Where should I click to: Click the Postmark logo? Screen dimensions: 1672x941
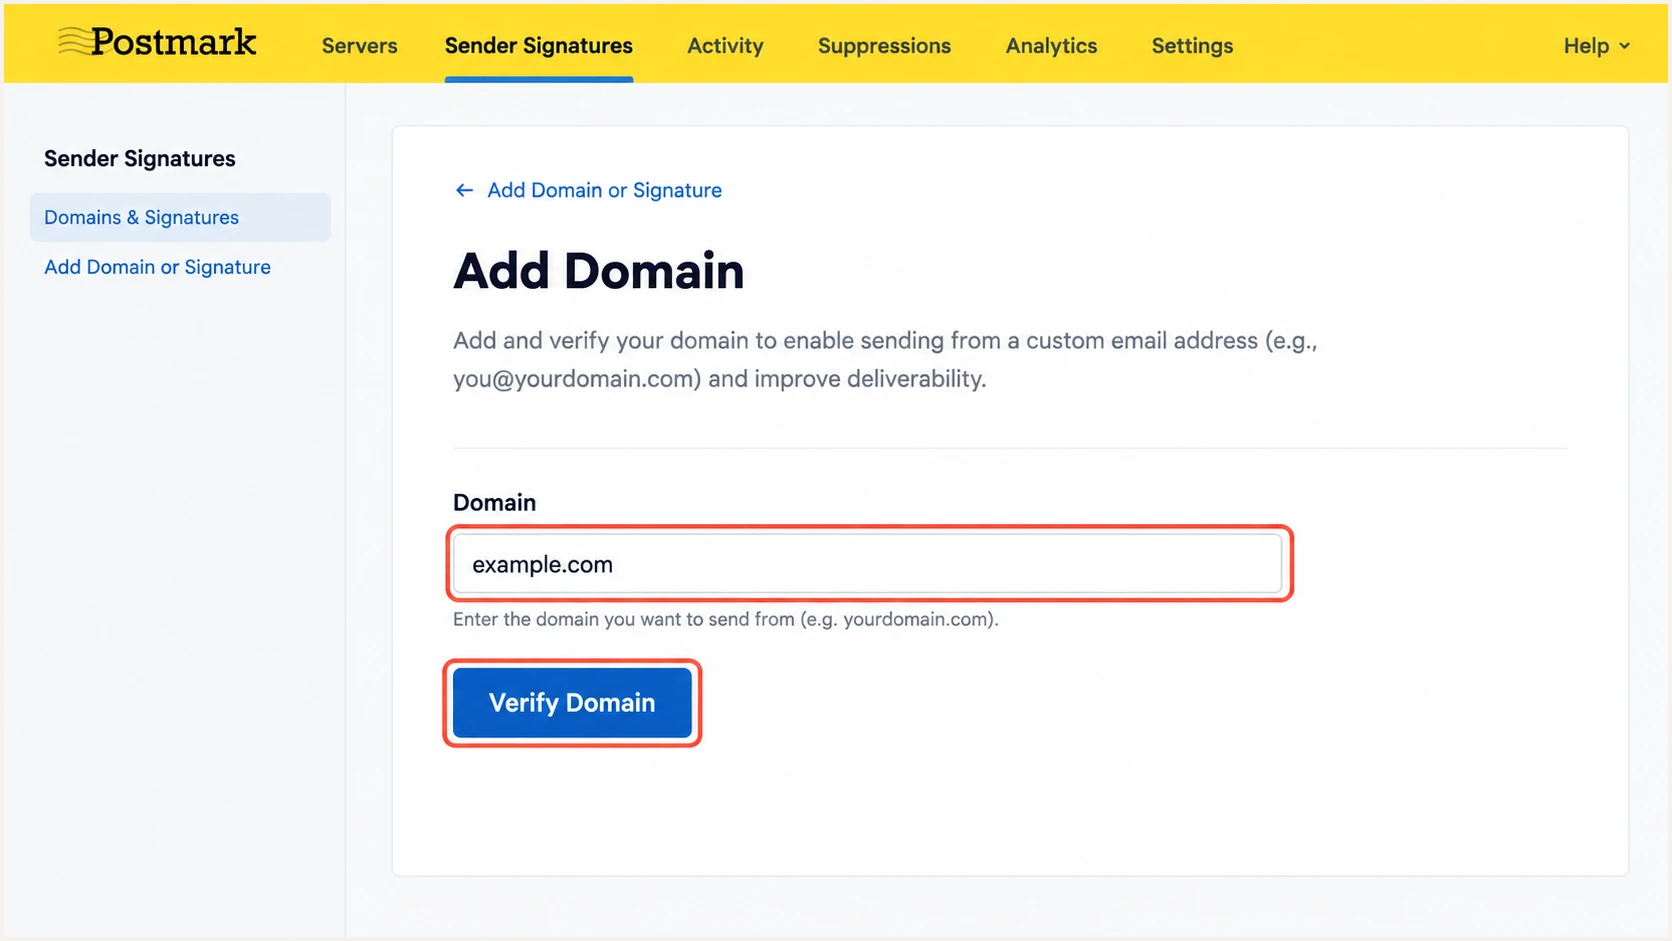(157, 42)
